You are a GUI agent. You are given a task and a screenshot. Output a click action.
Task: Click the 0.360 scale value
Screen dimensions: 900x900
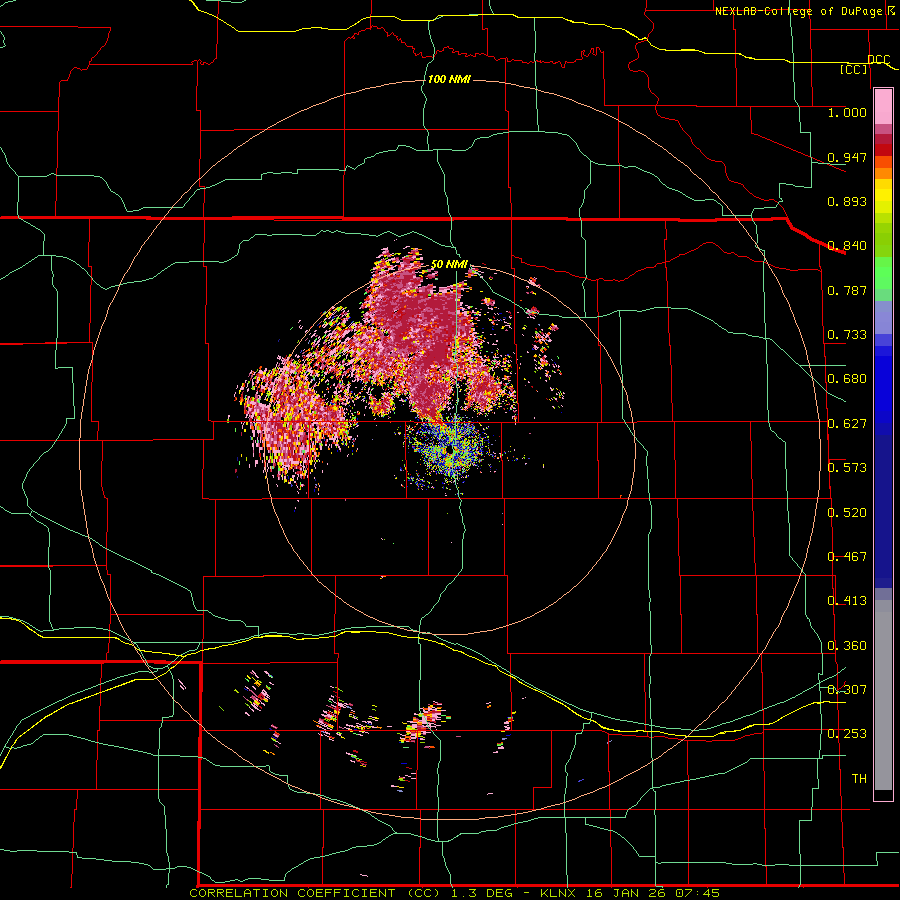point(847,646)
